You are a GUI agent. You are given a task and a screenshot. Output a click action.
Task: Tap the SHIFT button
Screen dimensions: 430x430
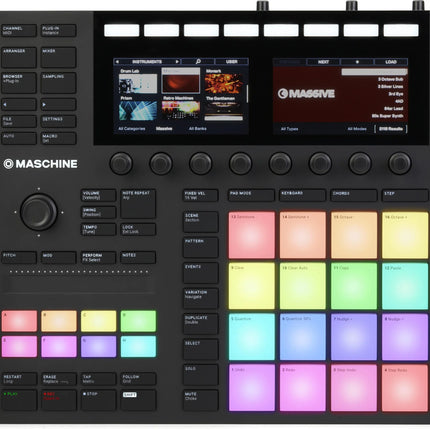coord(138,400)
